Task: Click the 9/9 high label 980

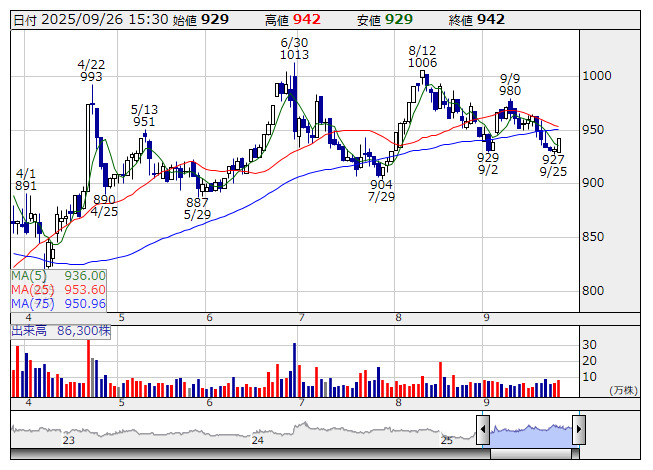Action: coord(512,90)
